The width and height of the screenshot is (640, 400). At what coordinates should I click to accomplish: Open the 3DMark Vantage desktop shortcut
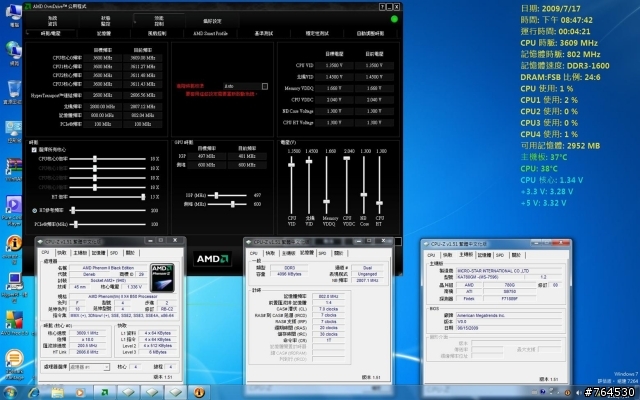(x=13, y=364)
